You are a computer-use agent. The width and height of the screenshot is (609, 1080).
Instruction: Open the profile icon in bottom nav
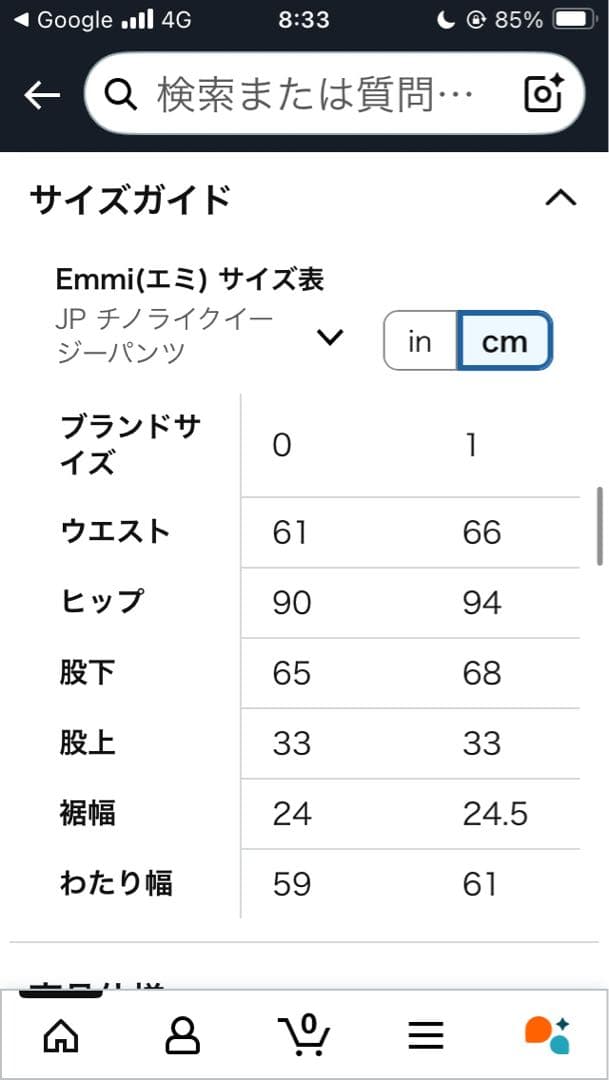(x=183, y=1034)
